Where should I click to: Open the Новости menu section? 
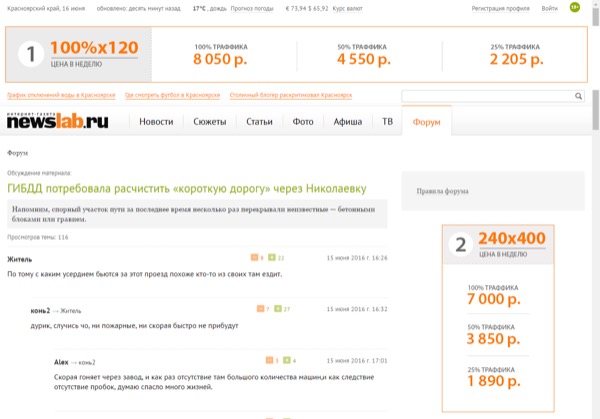click(156, 122)
